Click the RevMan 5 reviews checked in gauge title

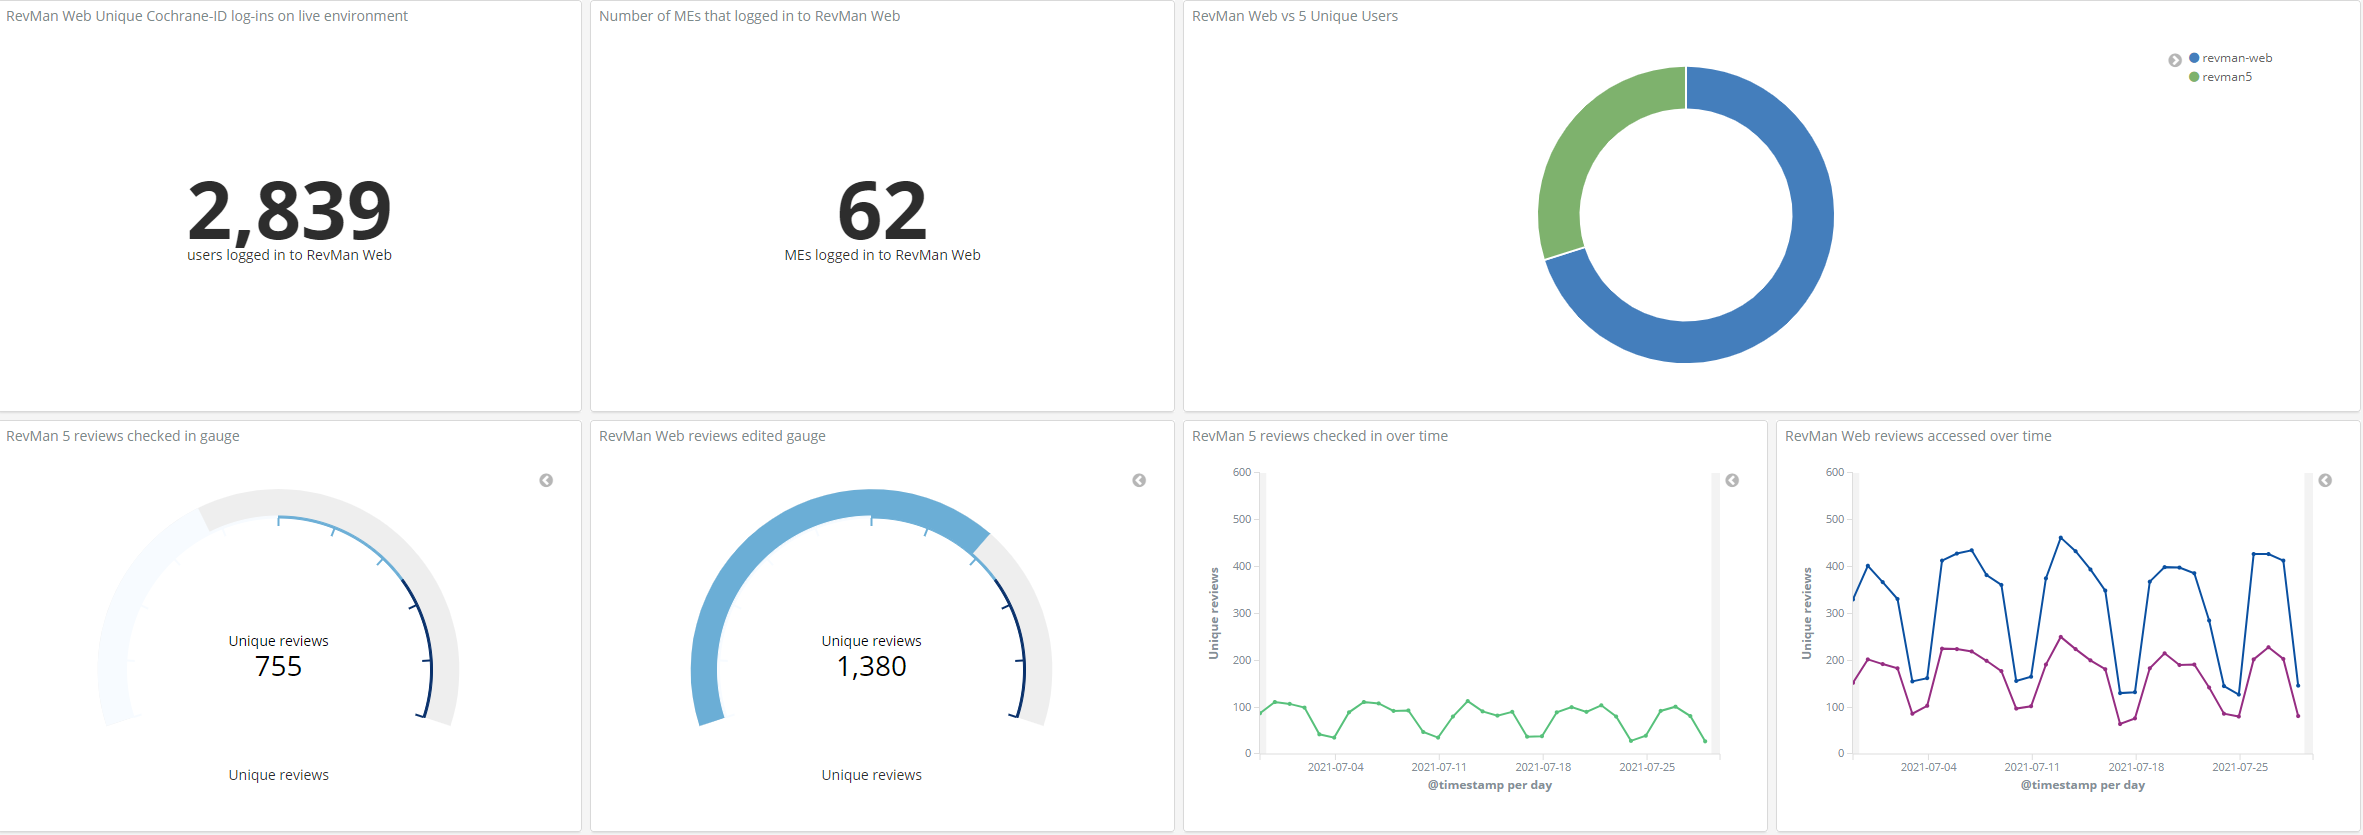(x=122, y=436)
